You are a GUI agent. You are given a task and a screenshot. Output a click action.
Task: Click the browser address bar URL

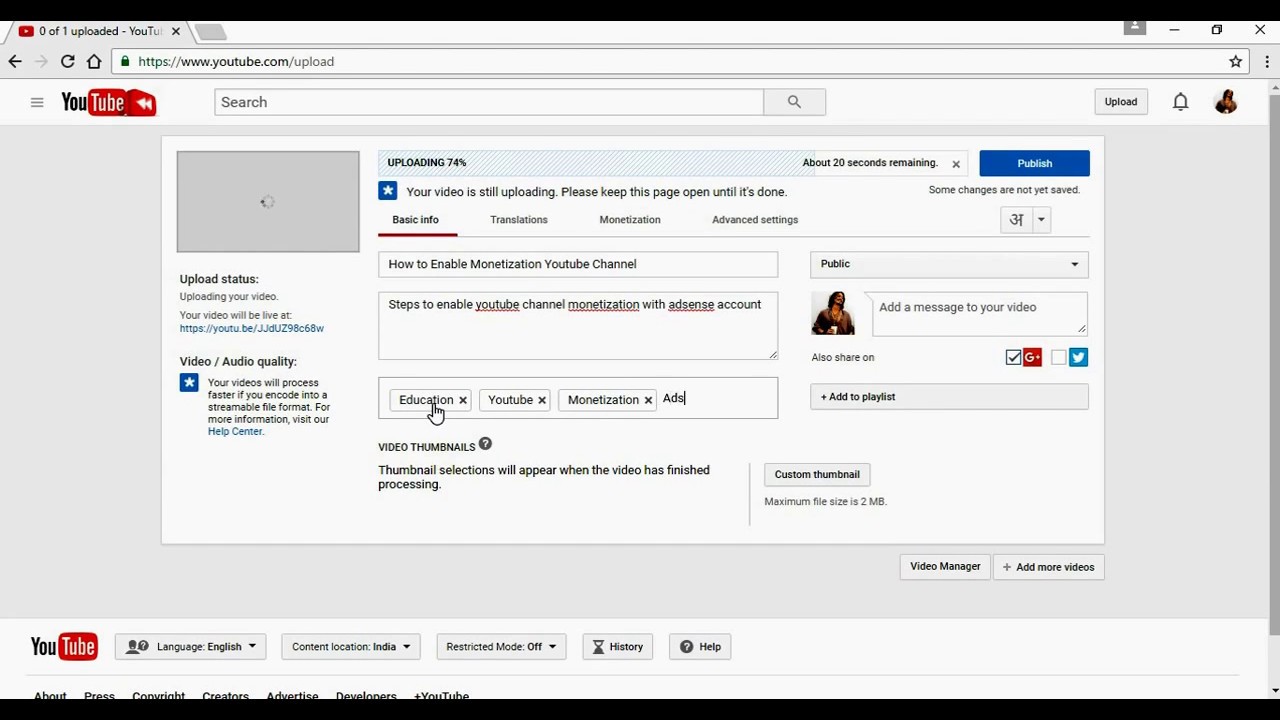click(x=236, y=61)
